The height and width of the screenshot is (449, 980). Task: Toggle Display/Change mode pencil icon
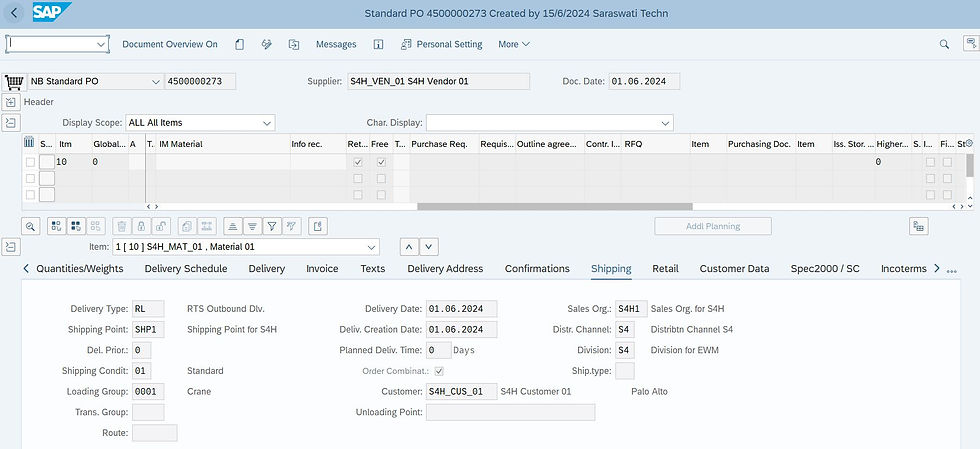tap(267, 44)
